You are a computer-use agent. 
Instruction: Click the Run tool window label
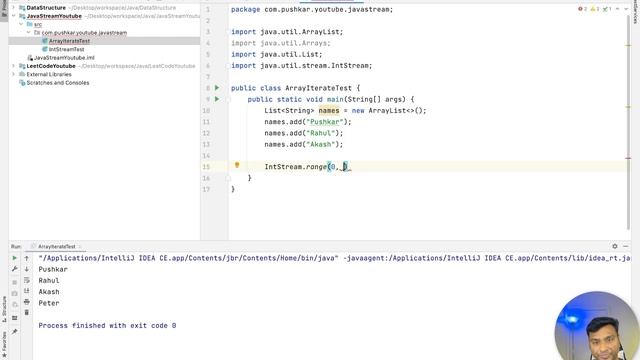(x=16, y=247)
